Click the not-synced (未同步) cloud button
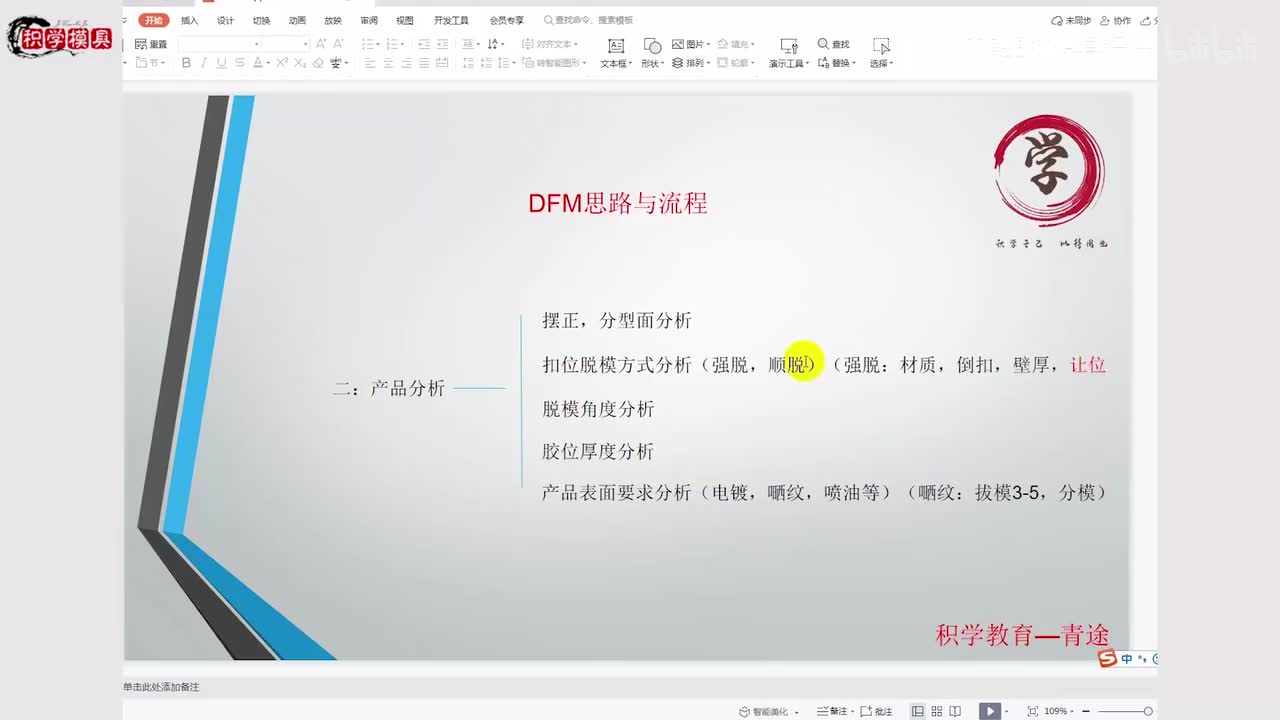The height and width of the screenshot is (720, 1280). (1071, 20)
